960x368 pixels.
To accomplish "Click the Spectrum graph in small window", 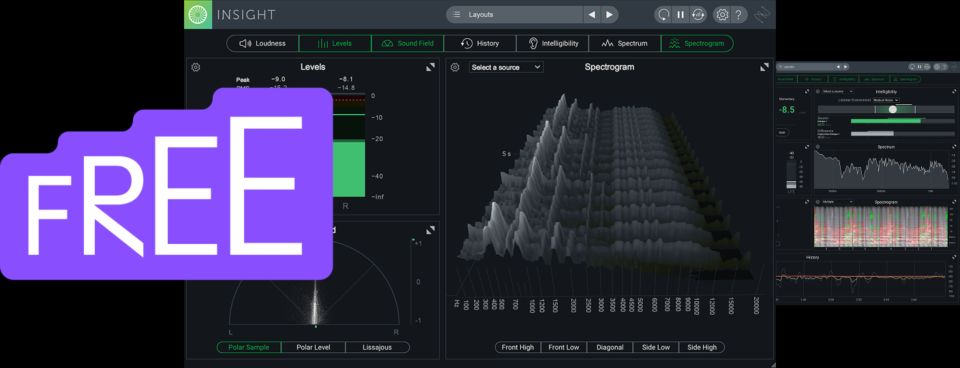I will point(882,170).
